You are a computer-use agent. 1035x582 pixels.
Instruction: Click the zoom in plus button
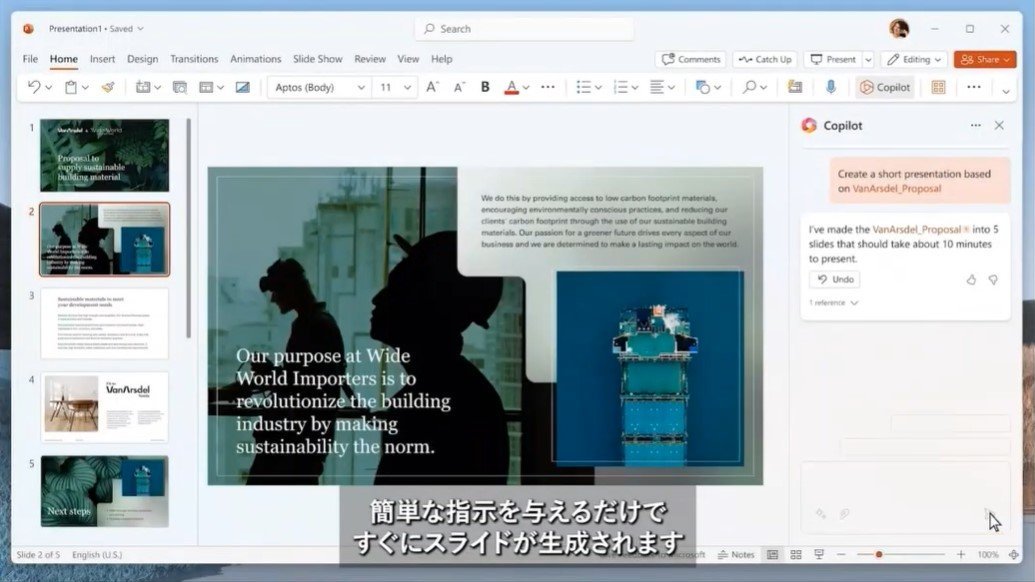pos(961,555)
